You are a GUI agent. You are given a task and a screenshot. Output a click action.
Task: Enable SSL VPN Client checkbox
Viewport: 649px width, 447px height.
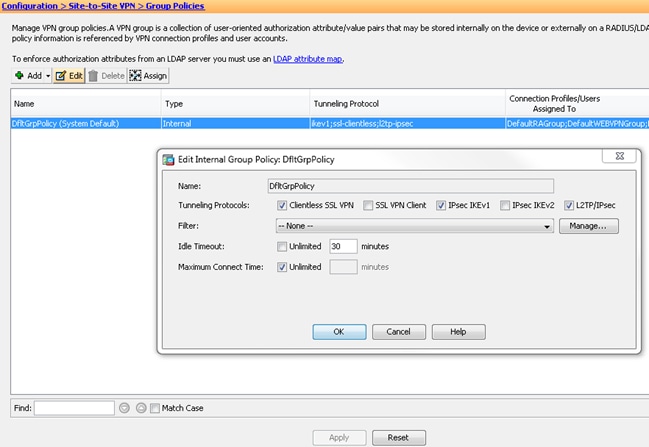[x=368, y=205]
